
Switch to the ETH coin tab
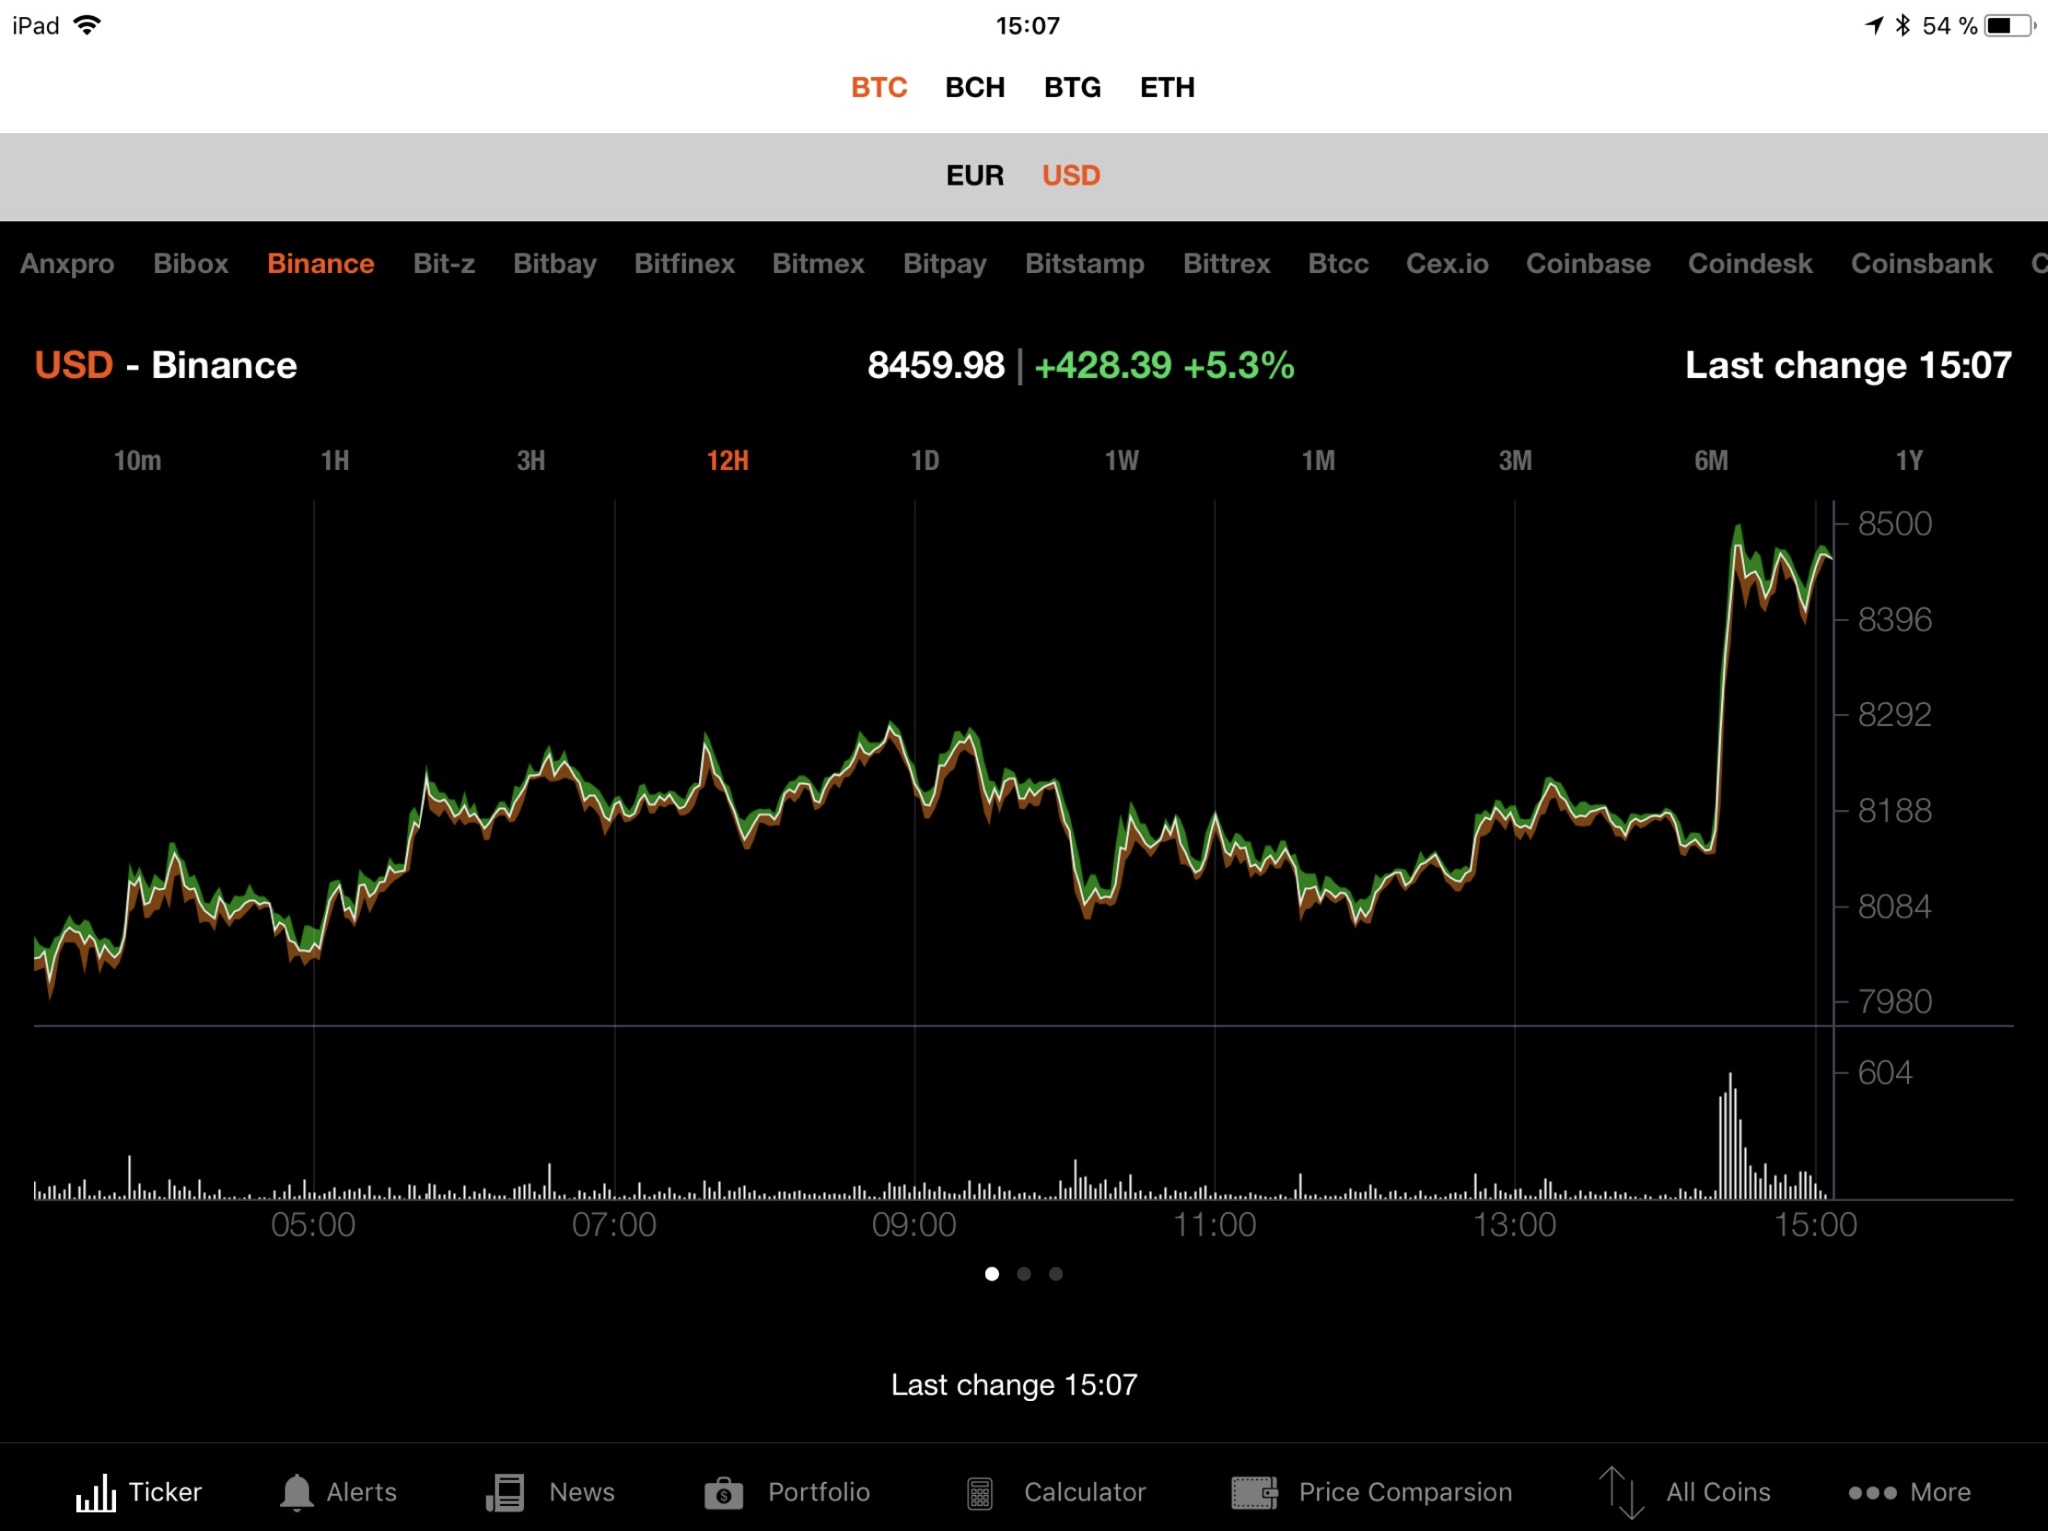1167,88
